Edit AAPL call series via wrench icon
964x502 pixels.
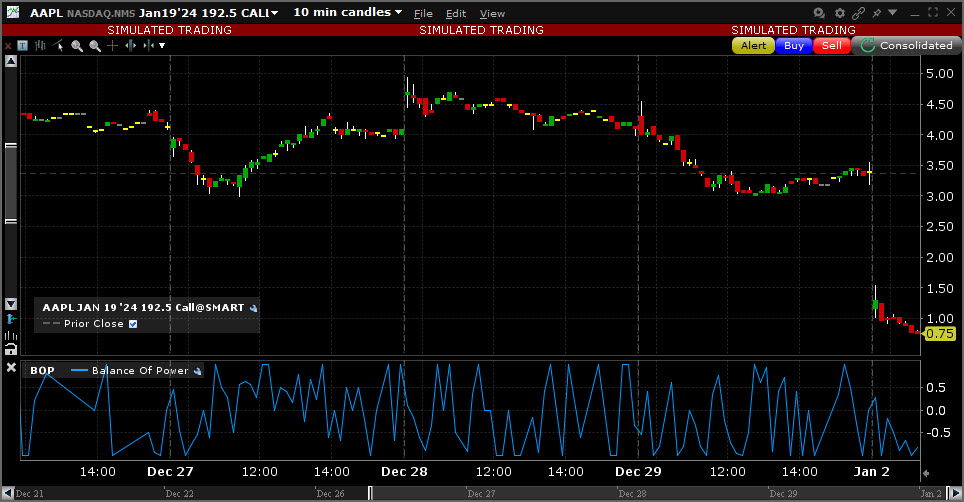(x=253, y=308)
